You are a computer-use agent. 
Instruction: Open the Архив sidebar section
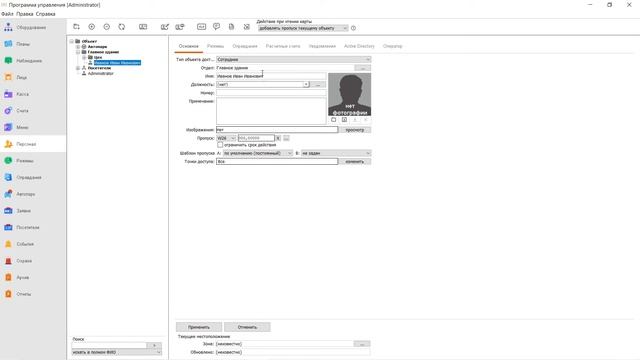pyautogui.click(x=33, y=278)
